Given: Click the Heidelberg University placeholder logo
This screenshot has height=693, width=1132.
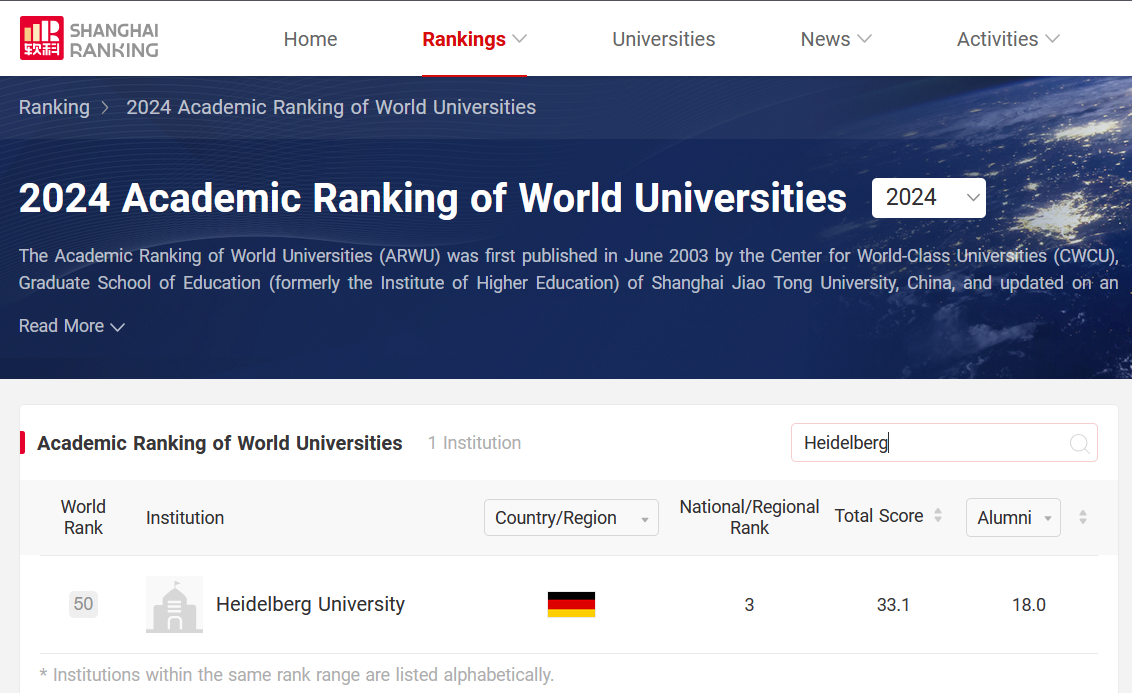Looking at the screenshot, I should point(174,604).
